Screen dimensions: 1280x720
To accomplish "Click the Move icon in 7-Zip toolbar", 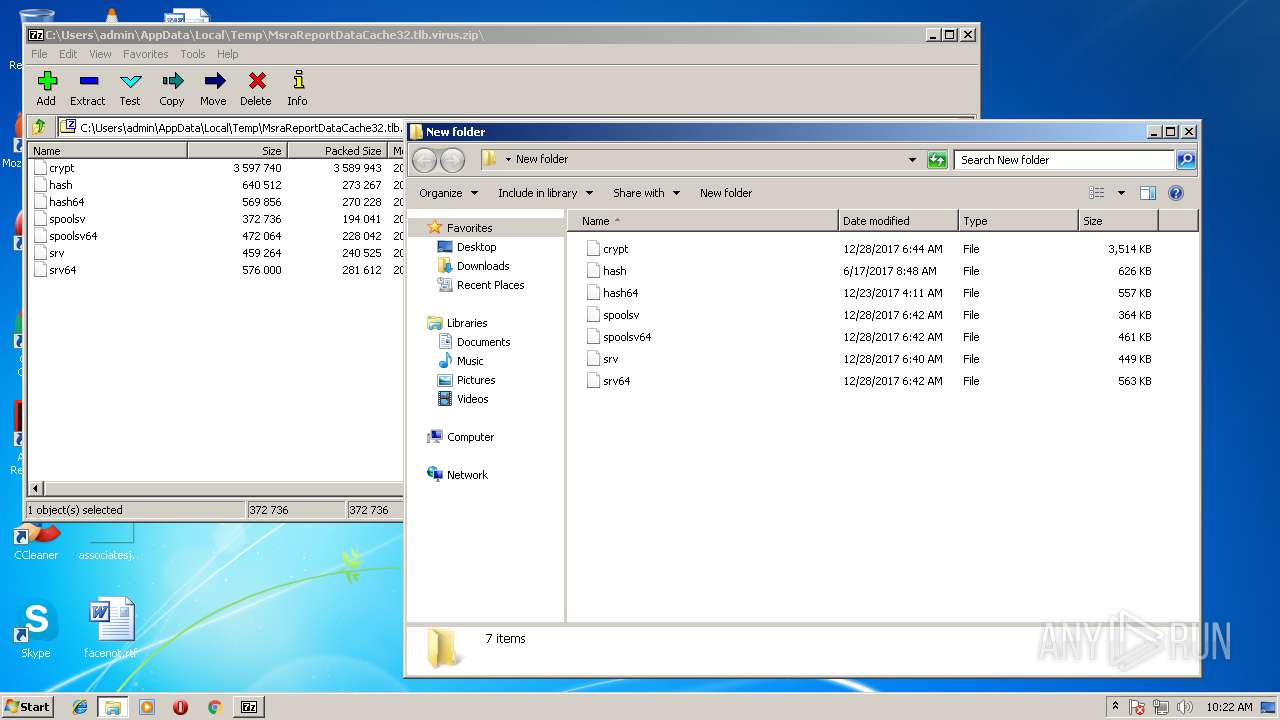I will (x=213, y=88).
